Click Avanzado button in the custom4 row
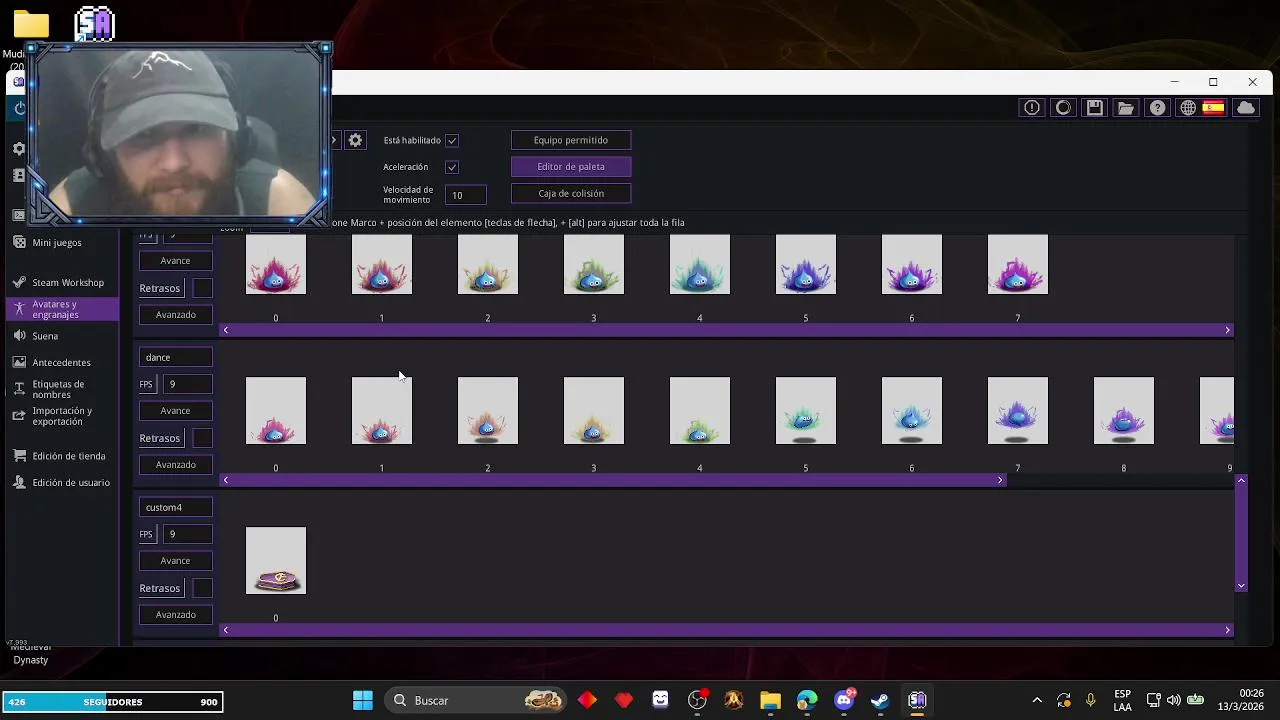Image resolution: width=1280 pixels, height=720 pixels. pos(175,614)
